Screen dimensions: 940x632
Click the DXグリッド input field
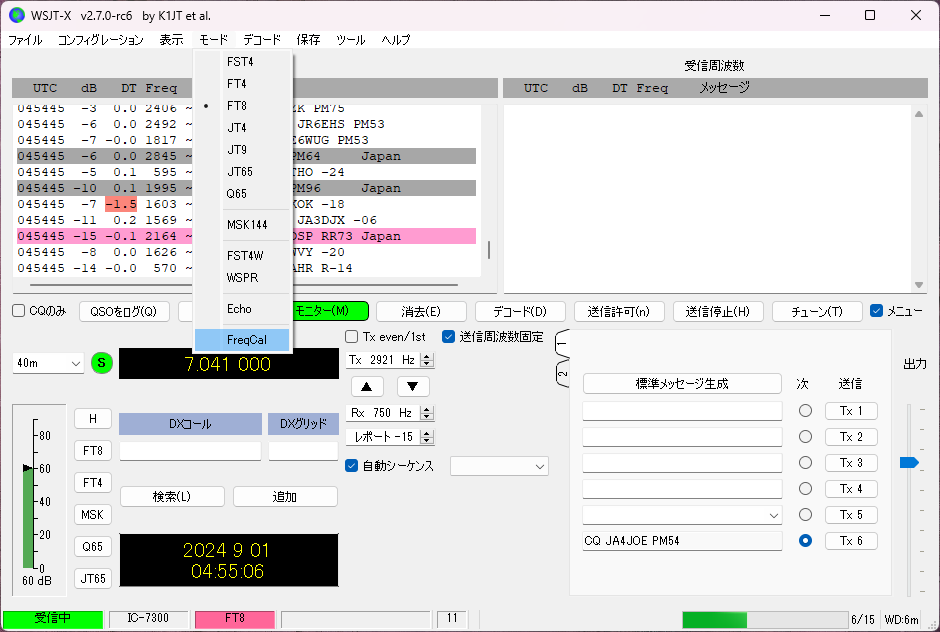click(303, 451)
